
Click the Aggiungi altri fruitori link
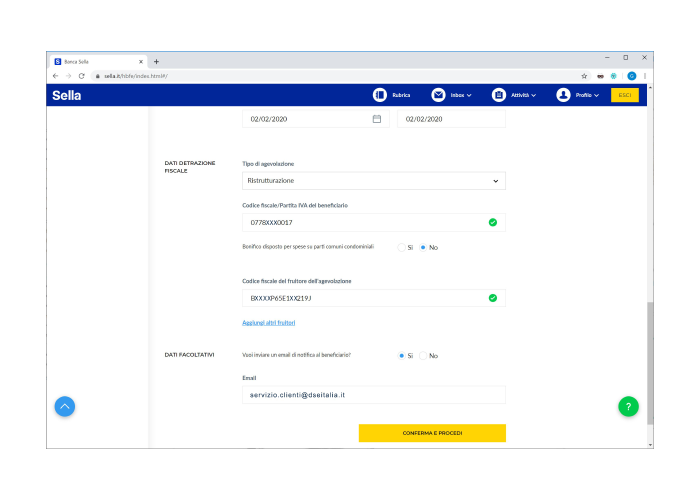268,322
